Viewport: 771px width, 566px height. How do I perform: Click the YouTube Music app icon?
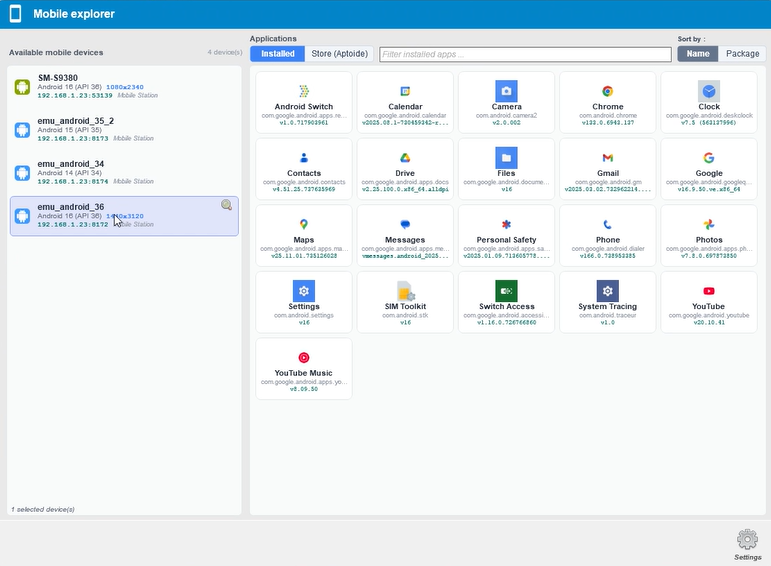(x=304, y=357)
